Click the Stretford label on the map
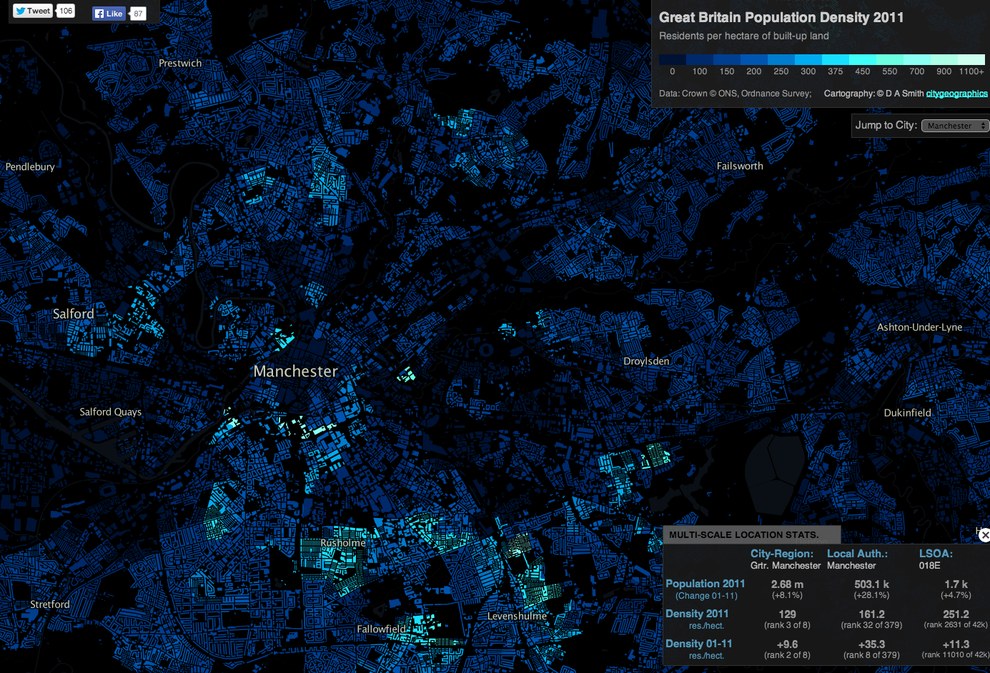Viewport: 990px width, 673px height. point(50,604)
